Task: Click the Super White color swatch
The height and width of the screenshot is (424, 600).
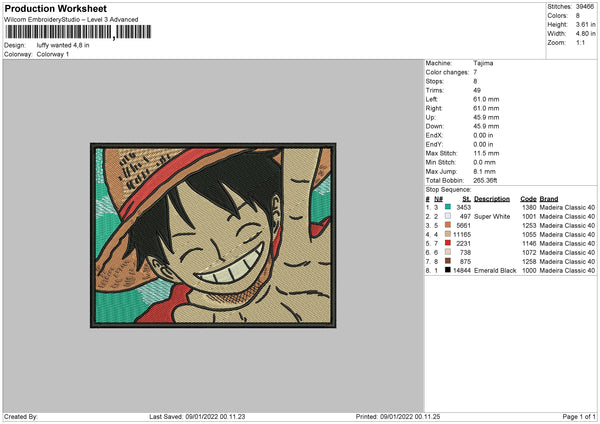Action: [448, 216]
